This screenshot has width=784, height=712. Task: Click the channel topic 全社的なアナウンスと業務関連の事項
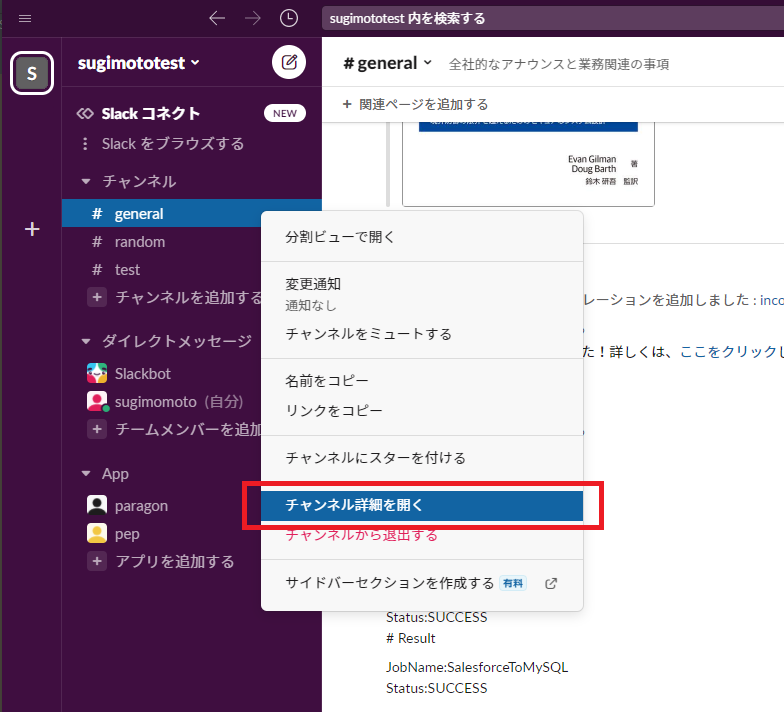pyautogui.click(x=558, y=64)
